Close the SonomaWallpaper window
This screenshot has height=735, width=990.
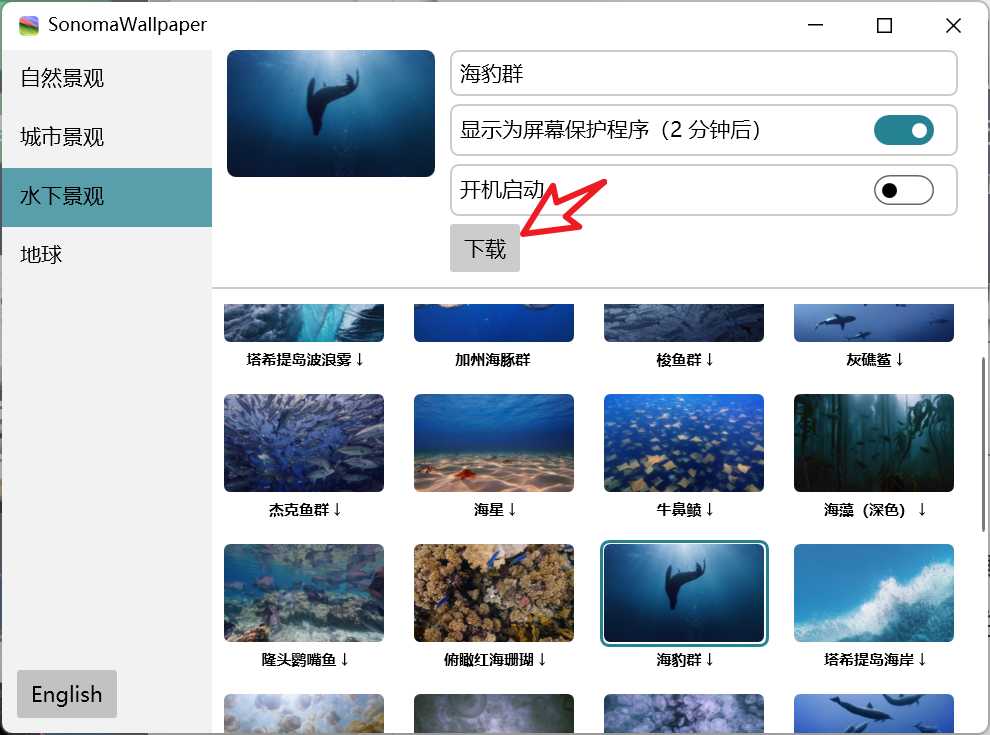point(953,25)
